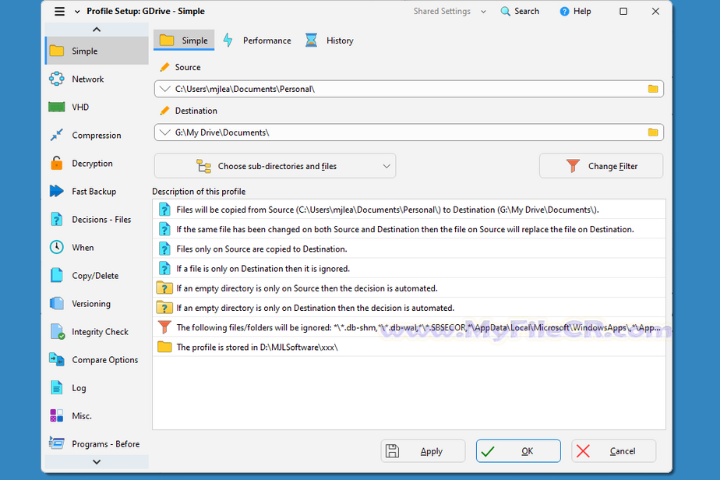Open the Versioning icon
The height and width of the screenshot is (480, 720).
pos(56,303)
